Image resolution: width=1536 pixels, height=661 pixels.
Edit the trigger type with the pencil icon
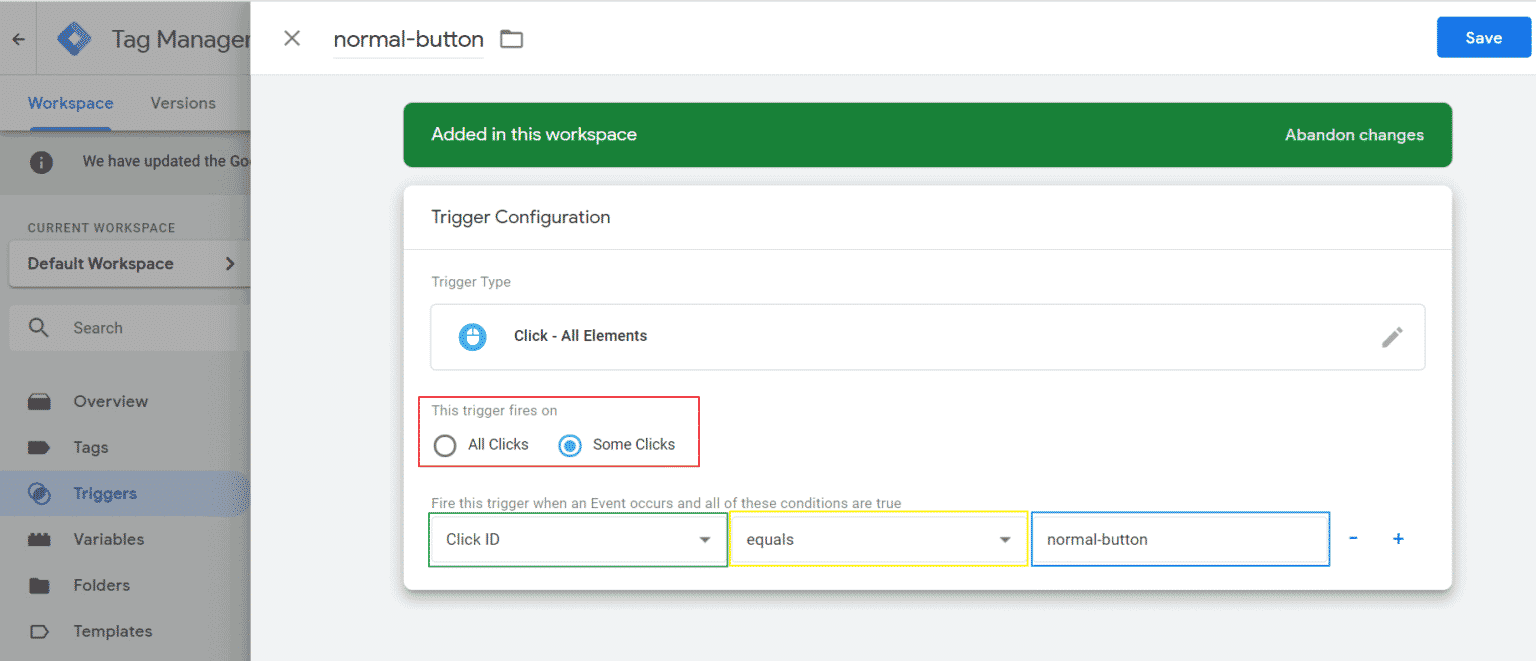point(1392,337)
